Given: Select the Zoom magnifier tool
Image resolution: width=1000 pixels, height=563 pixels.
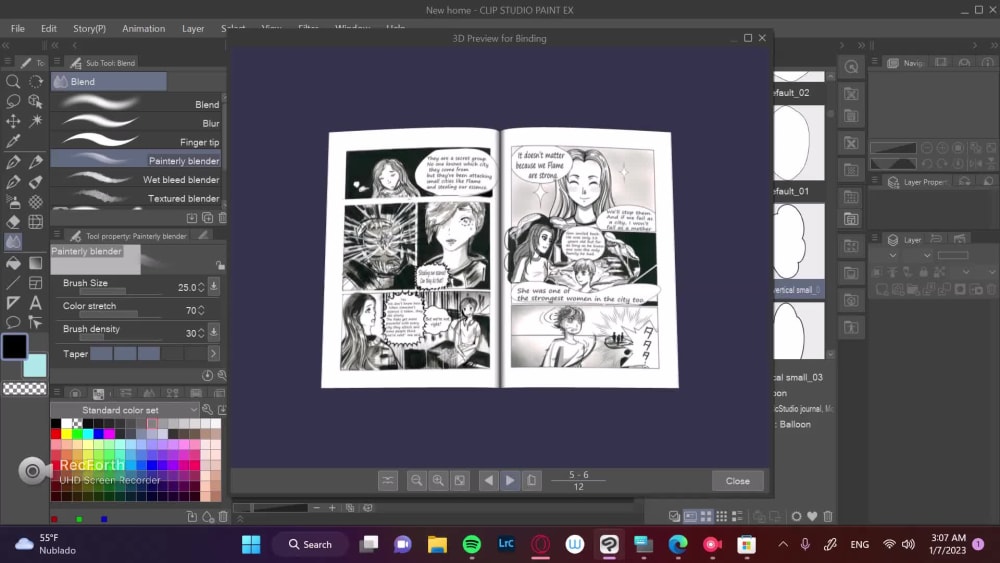Looking at the screenshot, I should click(x=13, y=82).
